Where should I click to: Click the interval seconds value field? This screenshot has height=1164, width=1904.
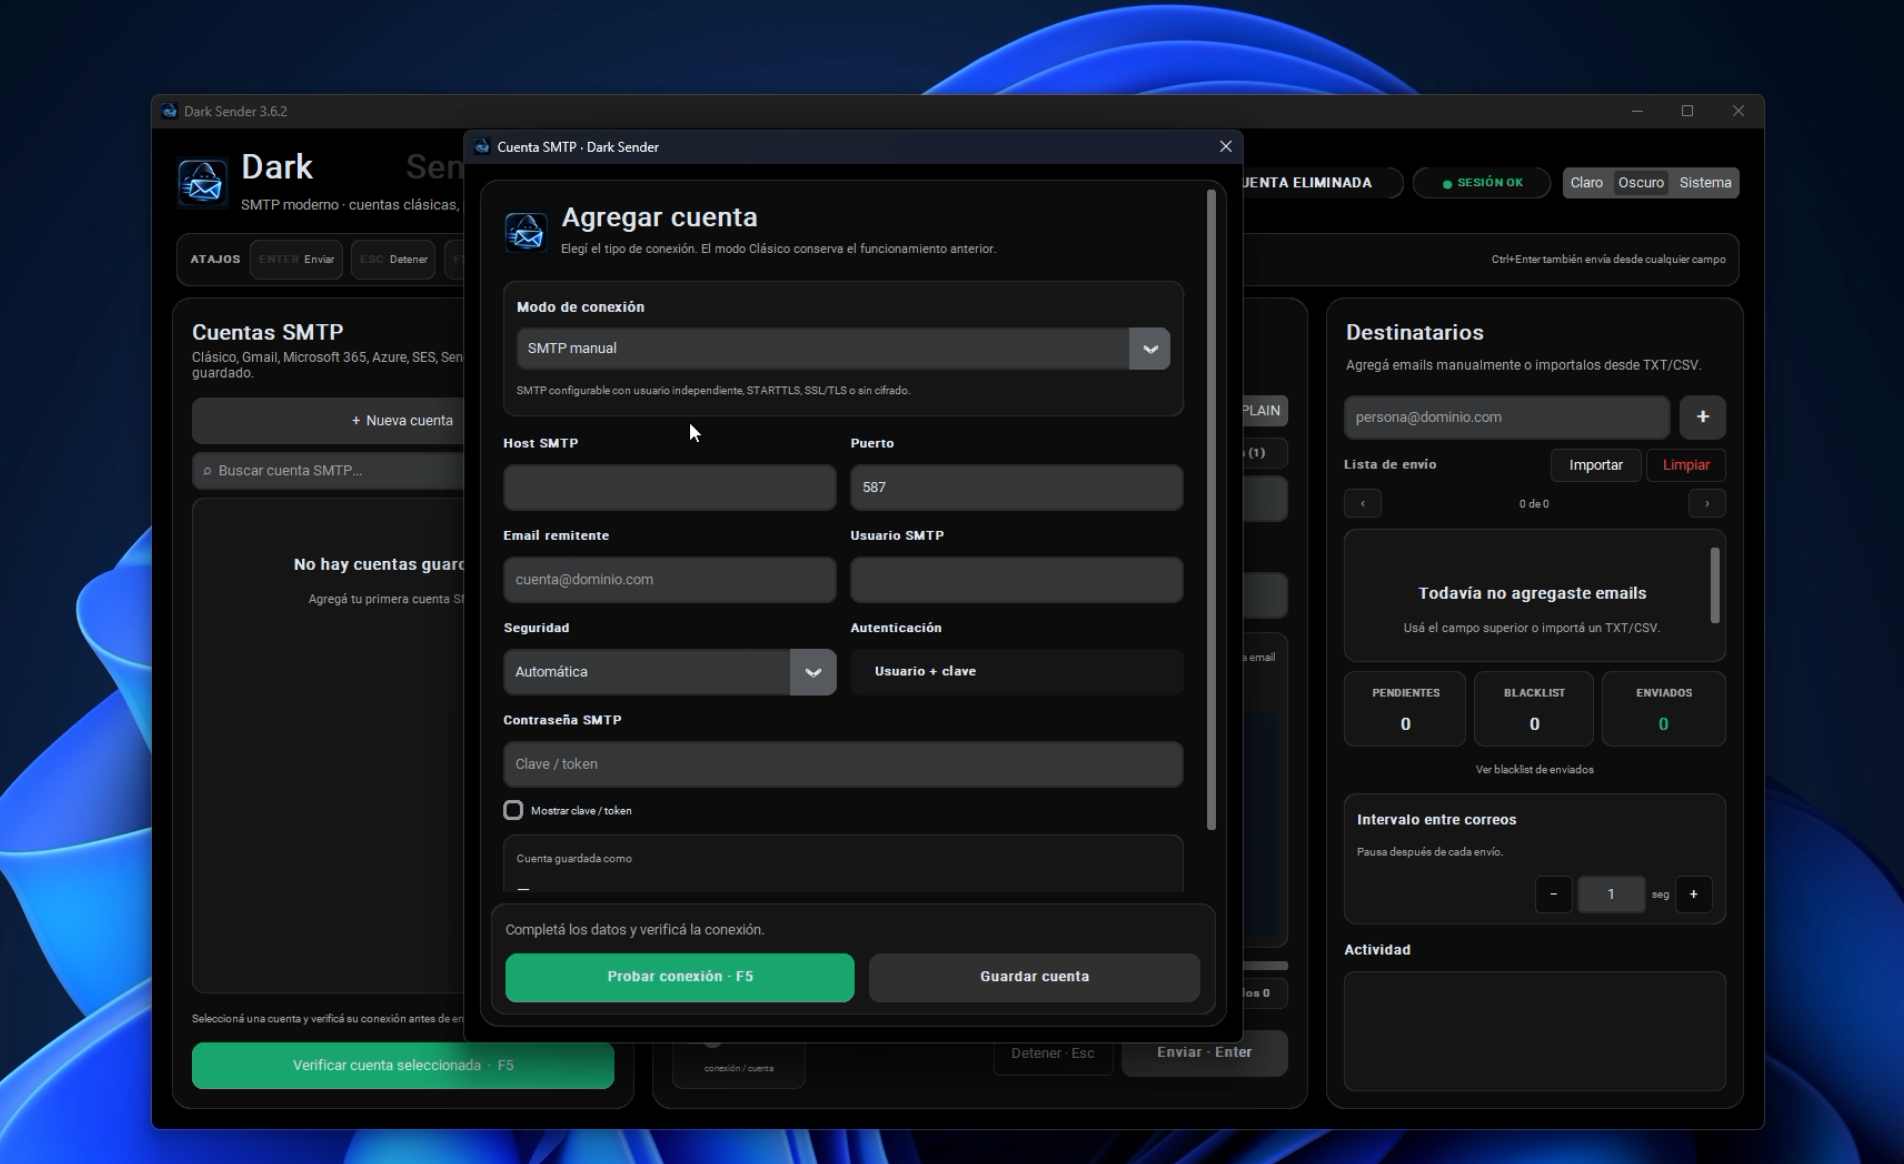(1610, 894)
